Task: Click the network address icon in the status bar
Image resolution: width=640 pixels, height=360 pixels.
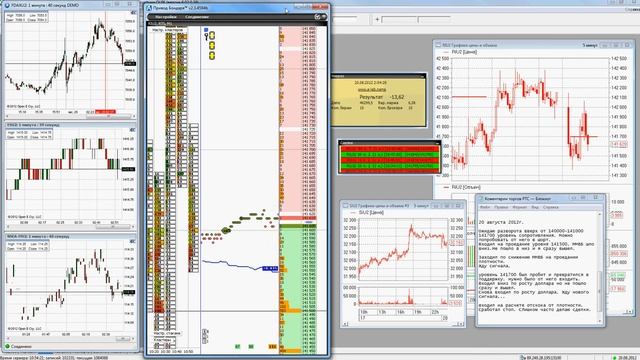Action: [x=522, y=358]
